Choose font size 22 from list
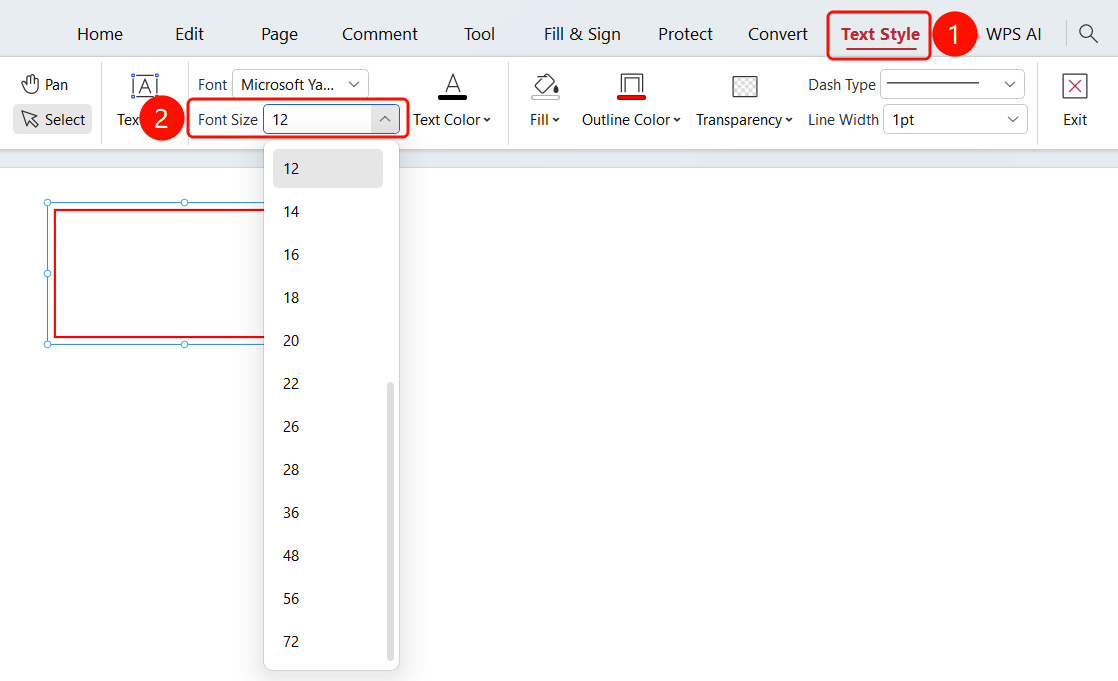 (x=328, y=384)
